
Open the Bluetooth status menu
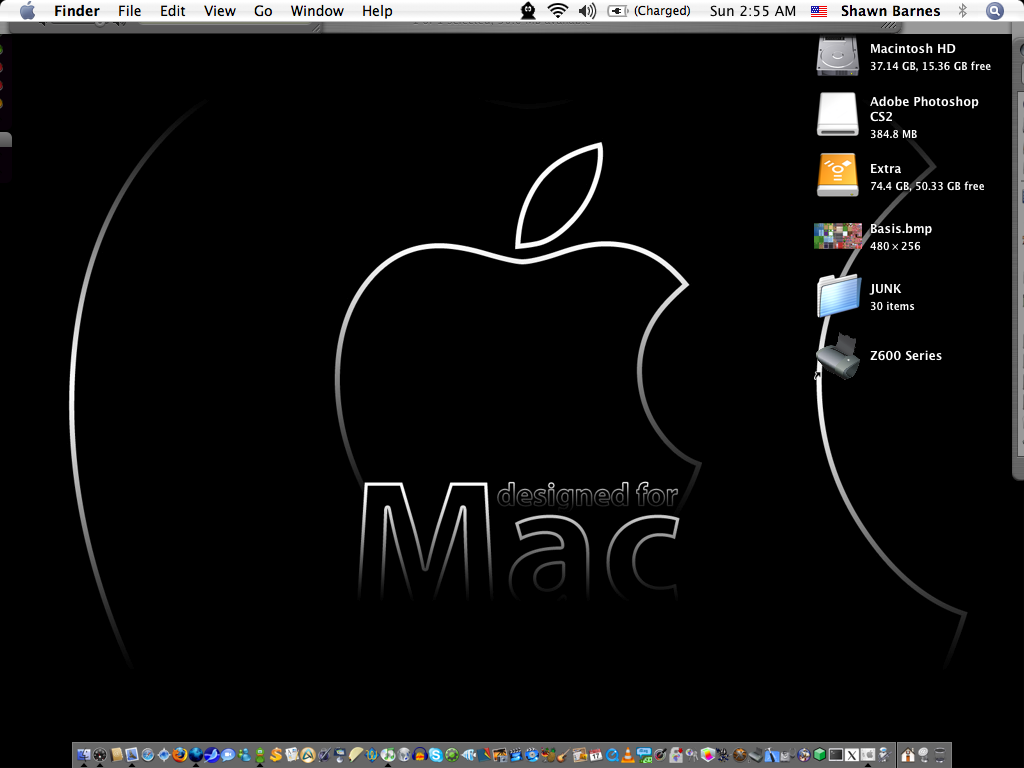pyautogui.click(x=962, y=10)
